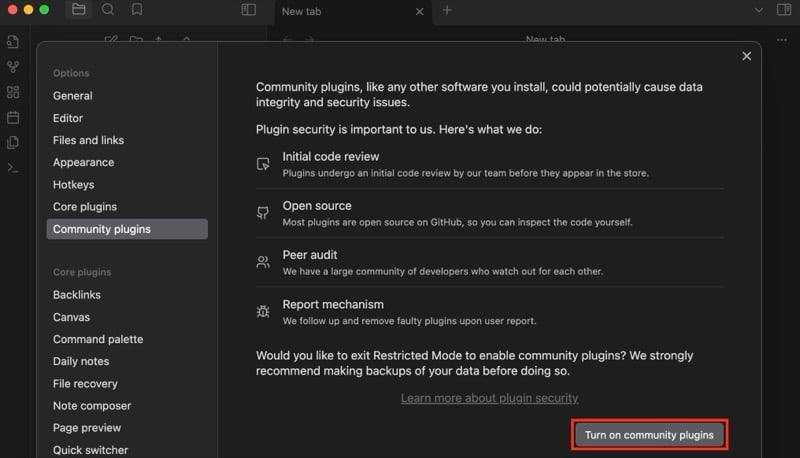The height and width of the screenshot is (458, 800).
Task: Click Turn on community plugins button
Action: coord(649,435)
